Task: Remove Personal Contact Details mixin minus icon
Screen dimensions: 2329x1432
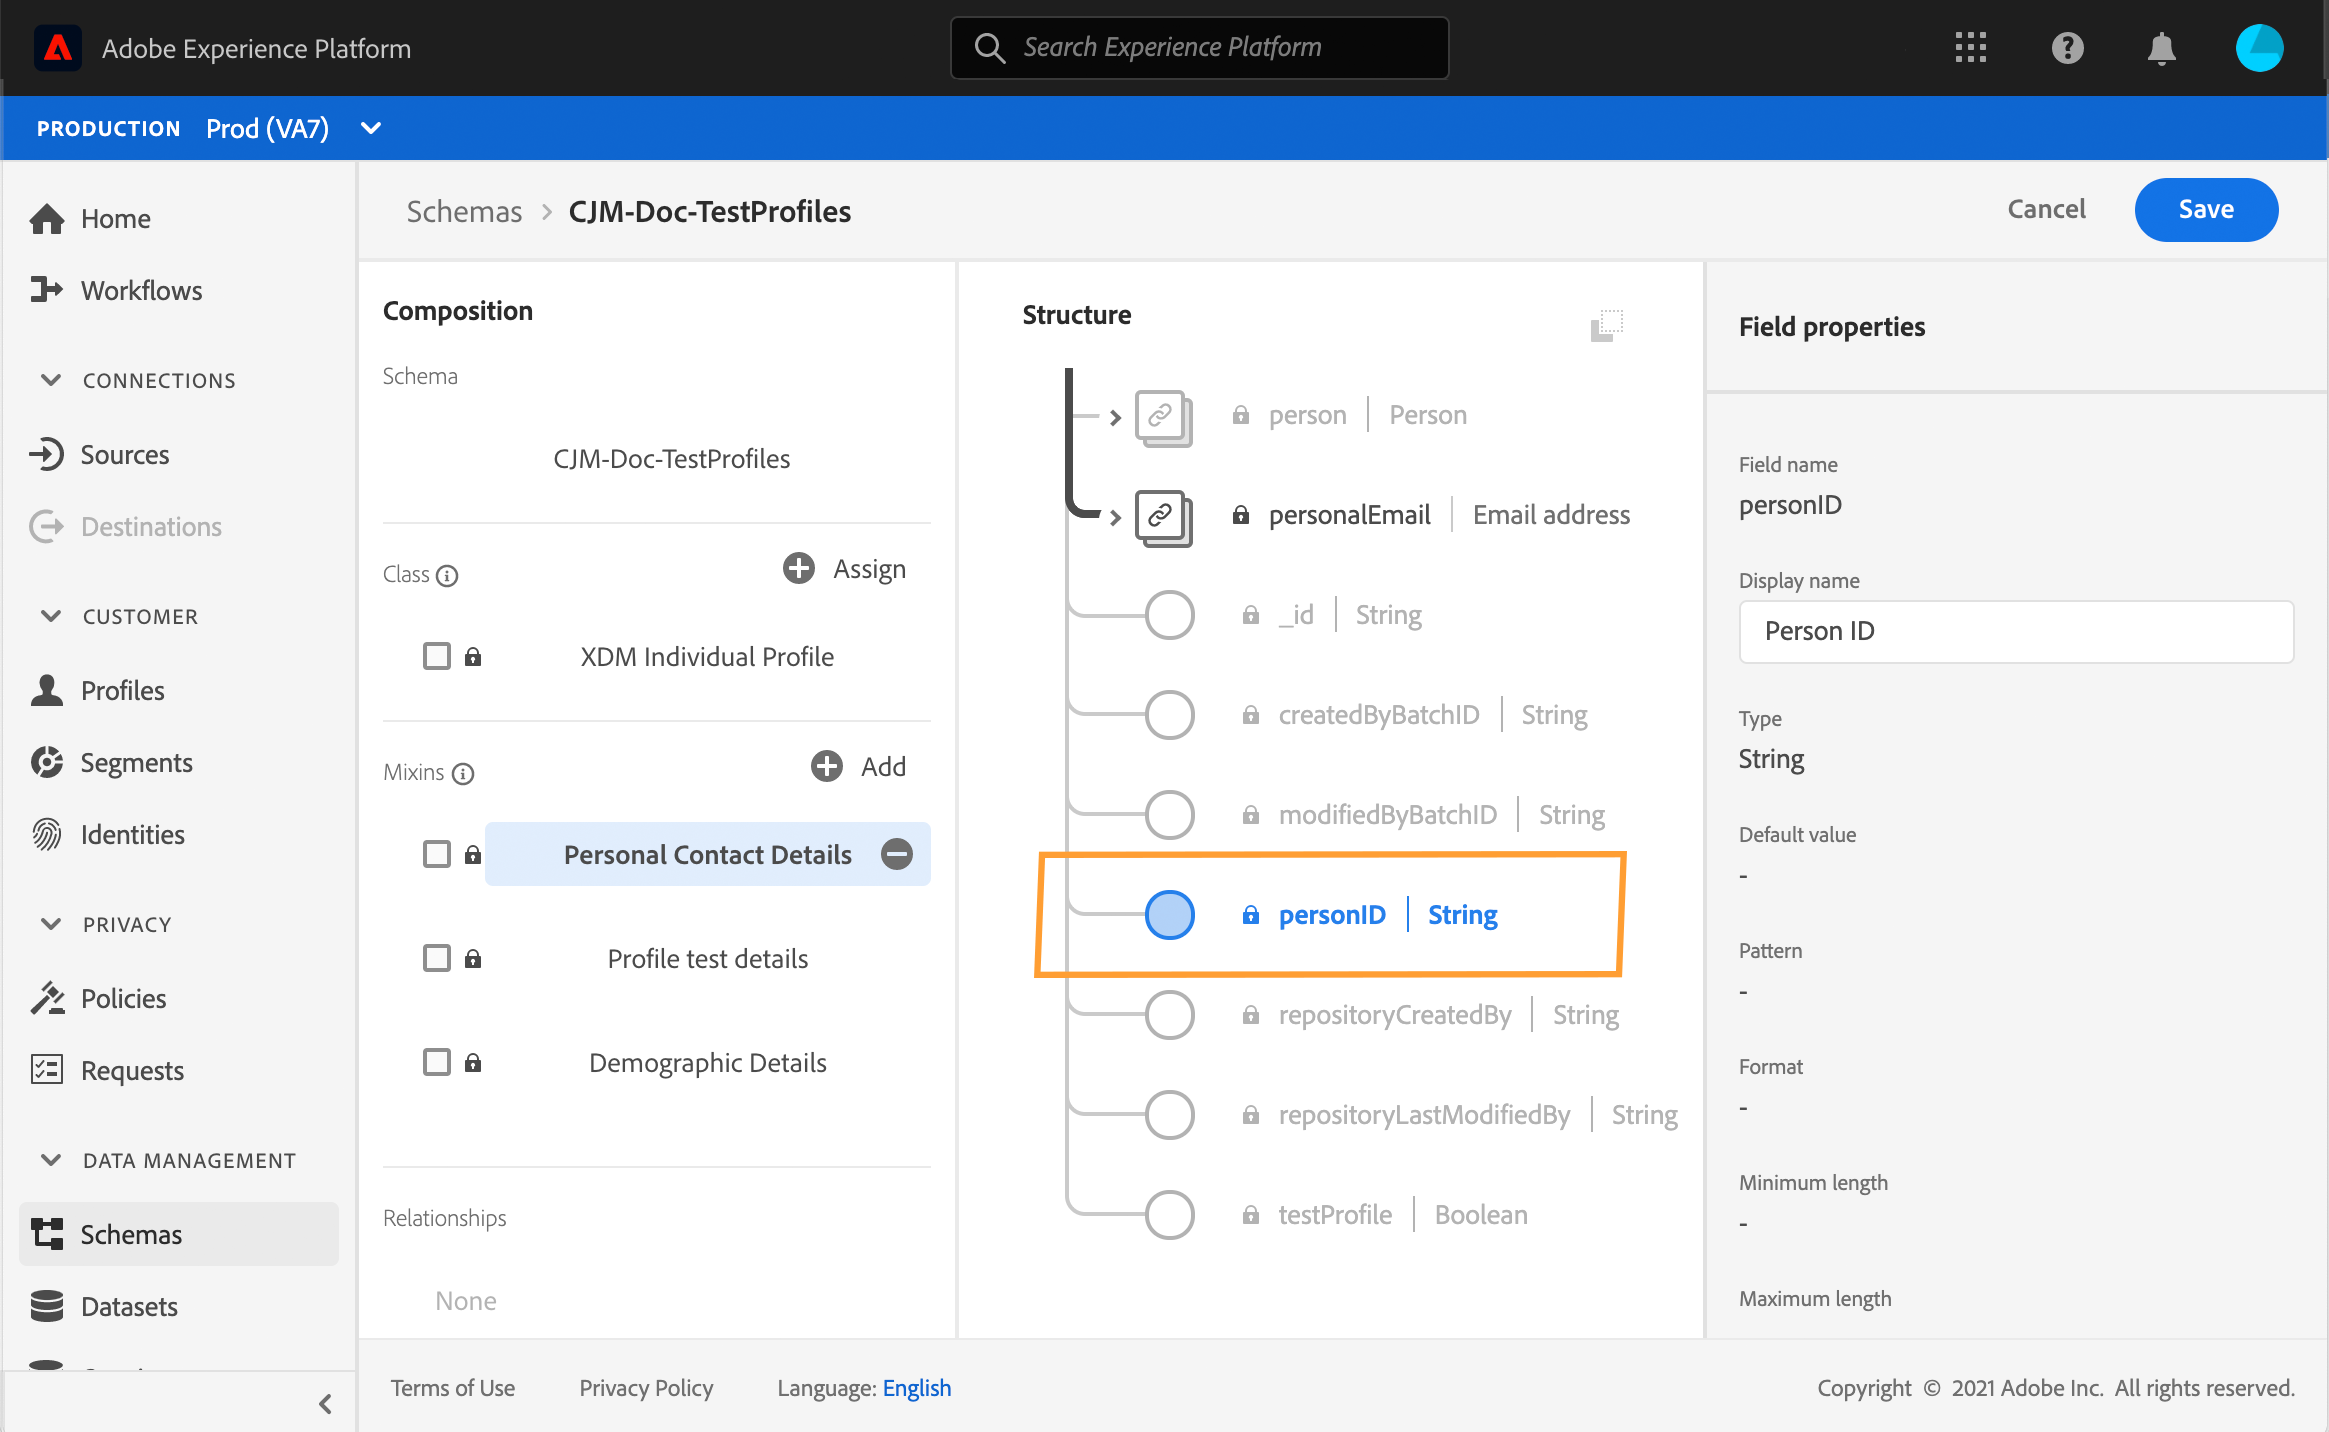Action: [x=896, y=854]
